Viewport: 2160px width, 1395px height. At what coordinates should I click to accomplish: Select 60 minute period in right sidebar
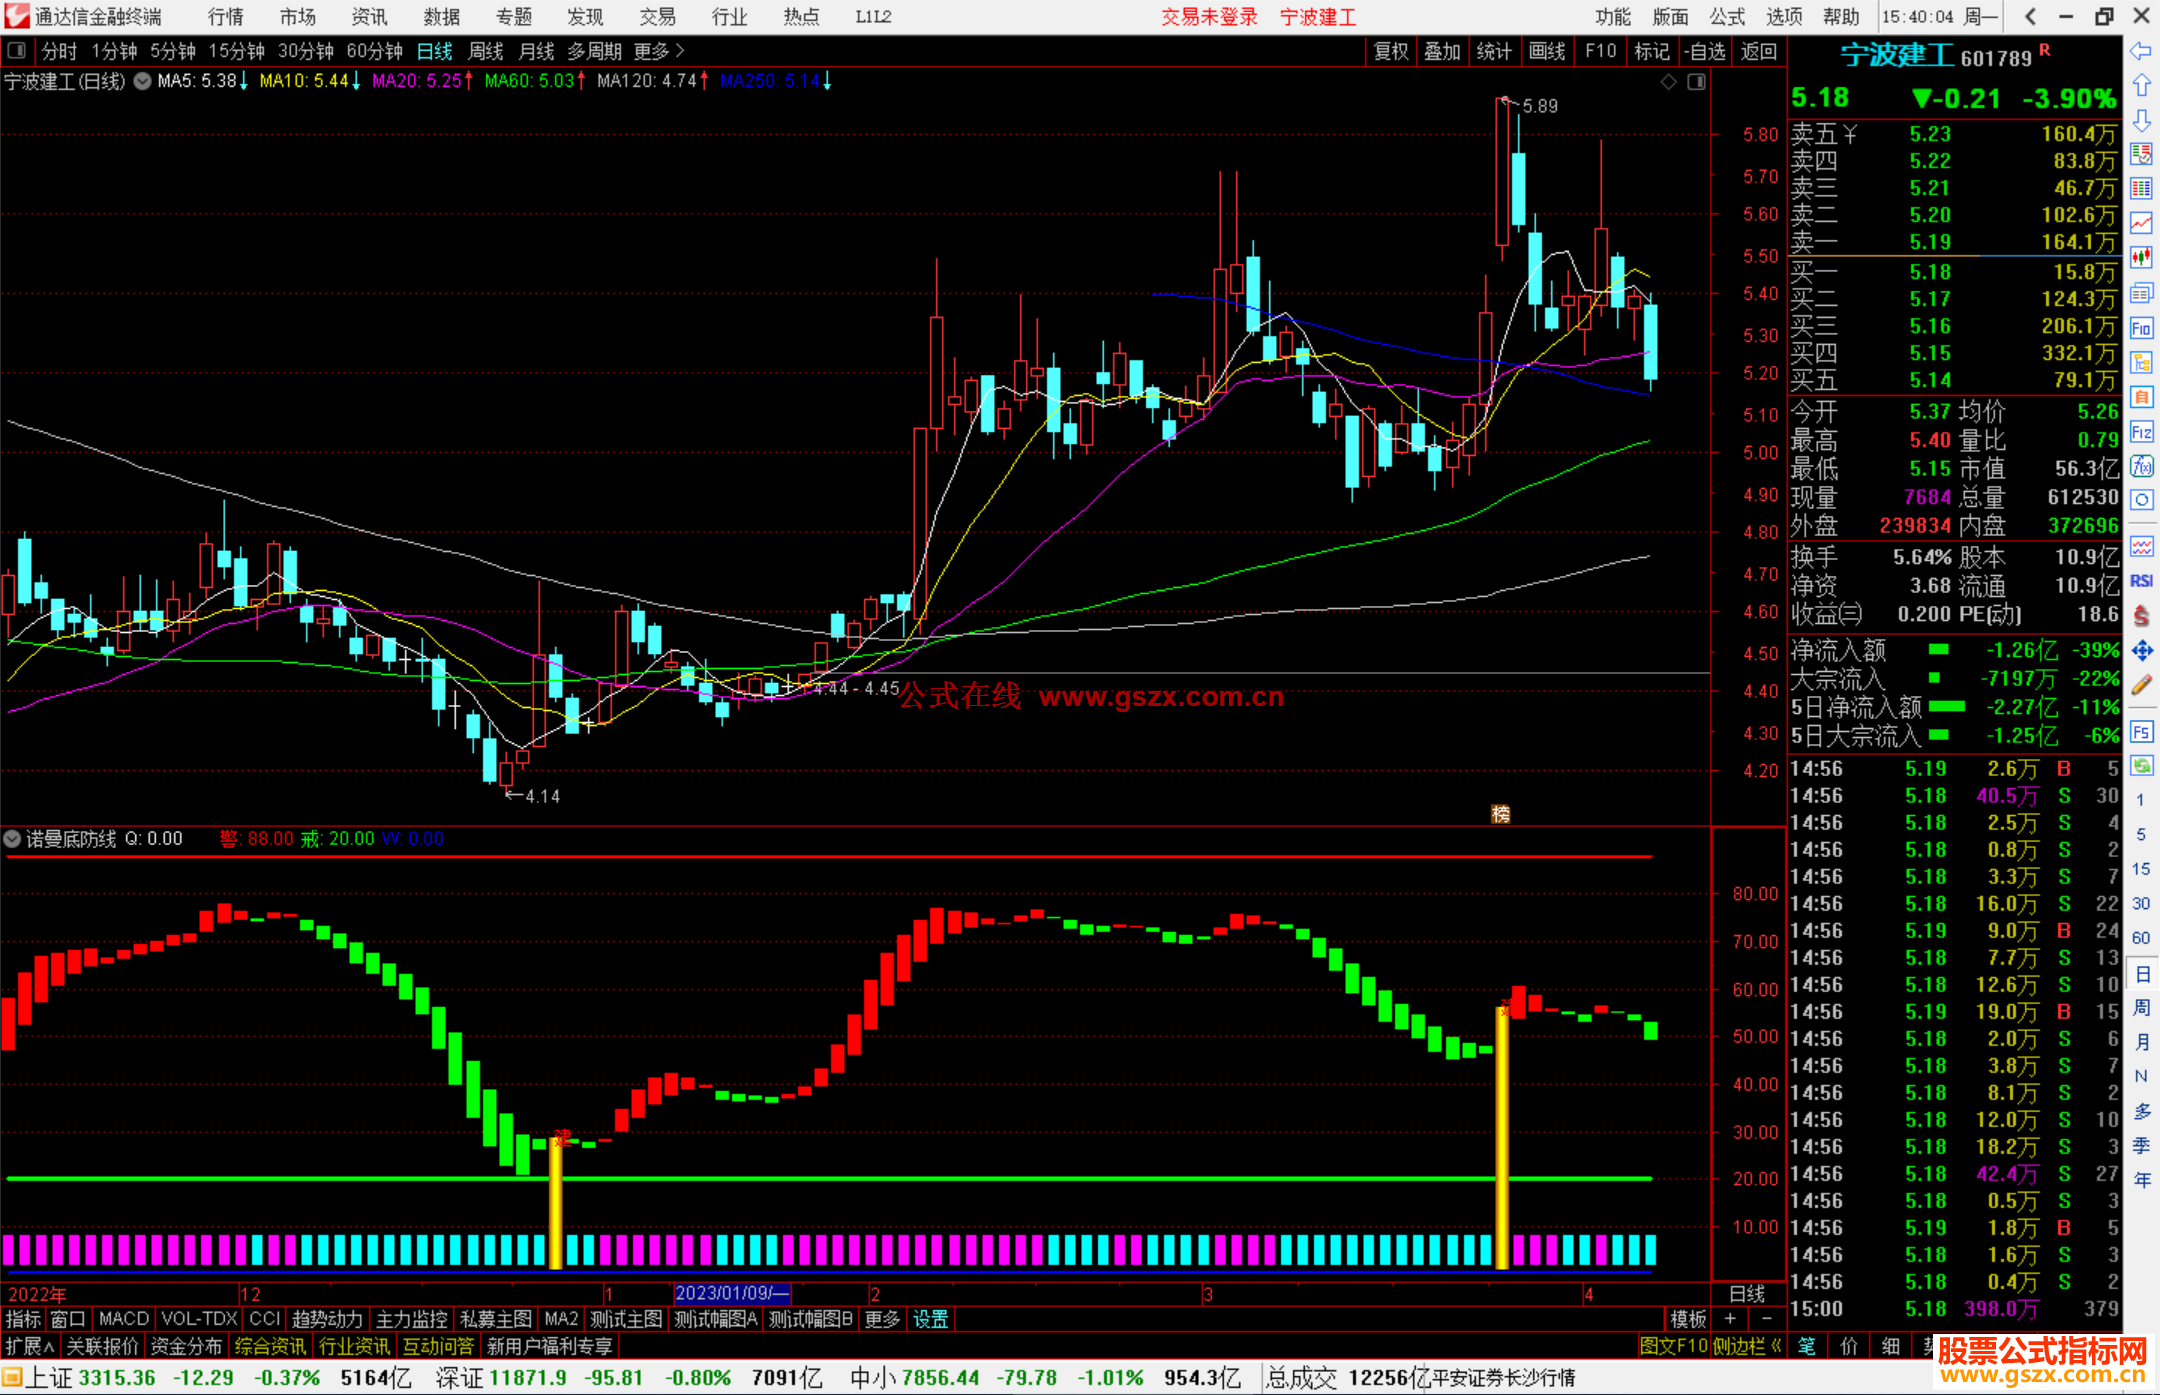[x=2141, y=938]
